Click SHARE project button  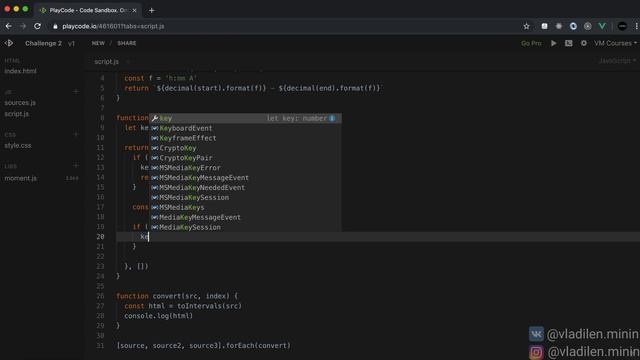[x=127, y=43]
